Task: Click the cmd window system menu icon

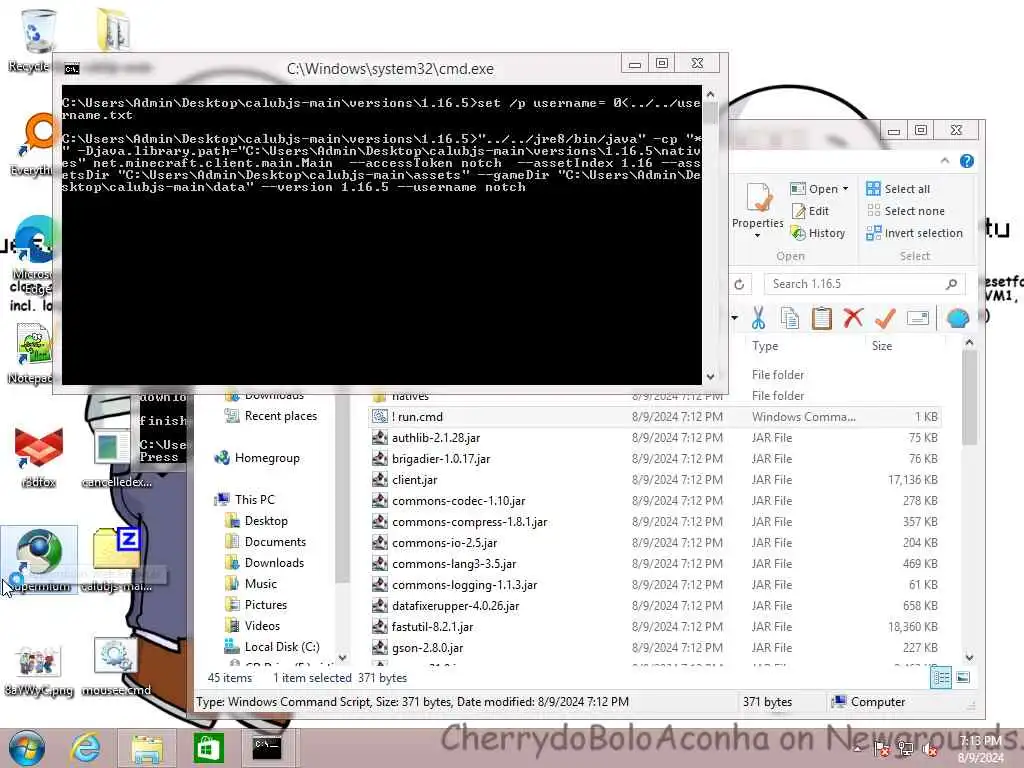Action: pos(72,69)
